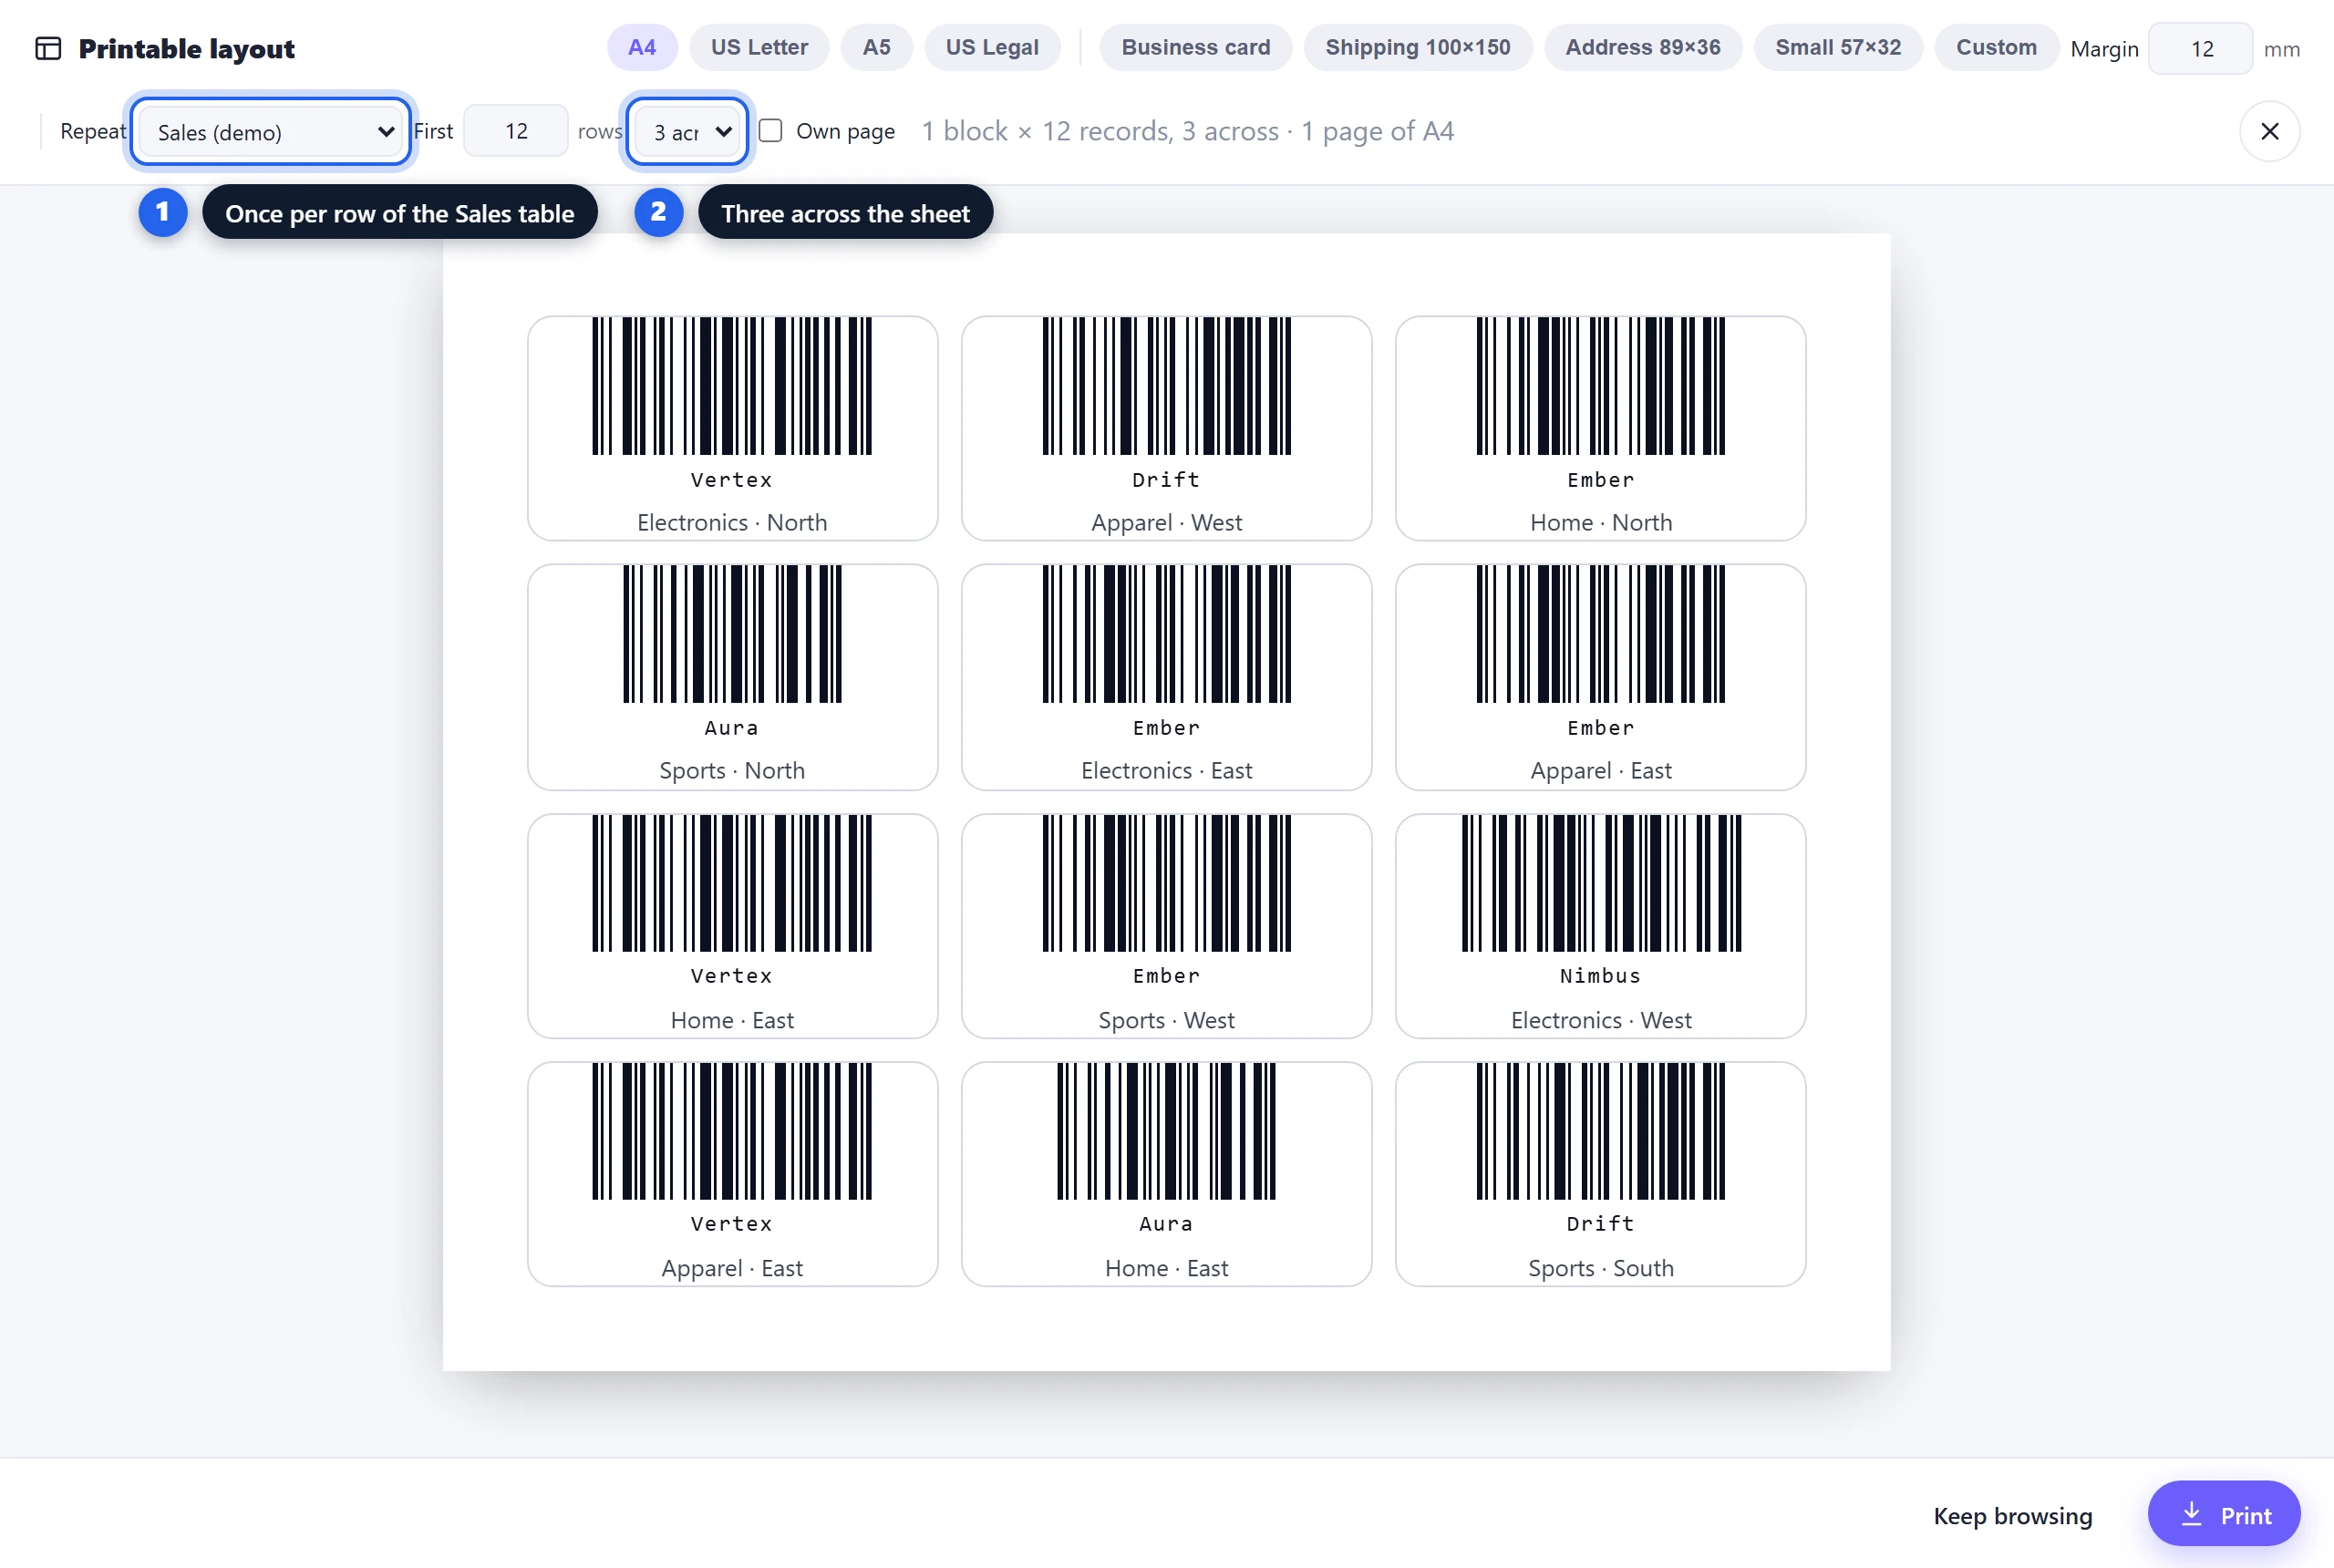Image resolution: width=2334 pixels, height=1568 pixels.
Task: Click the Print button
Action: click(2223, 1514)
